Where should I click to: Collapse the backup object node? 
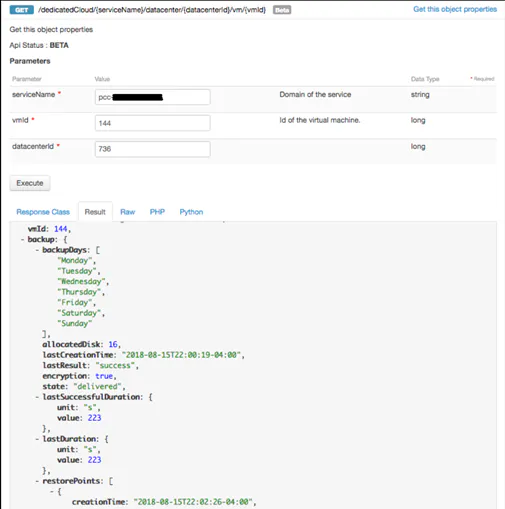pyautogui.click(x=22, y=239)
